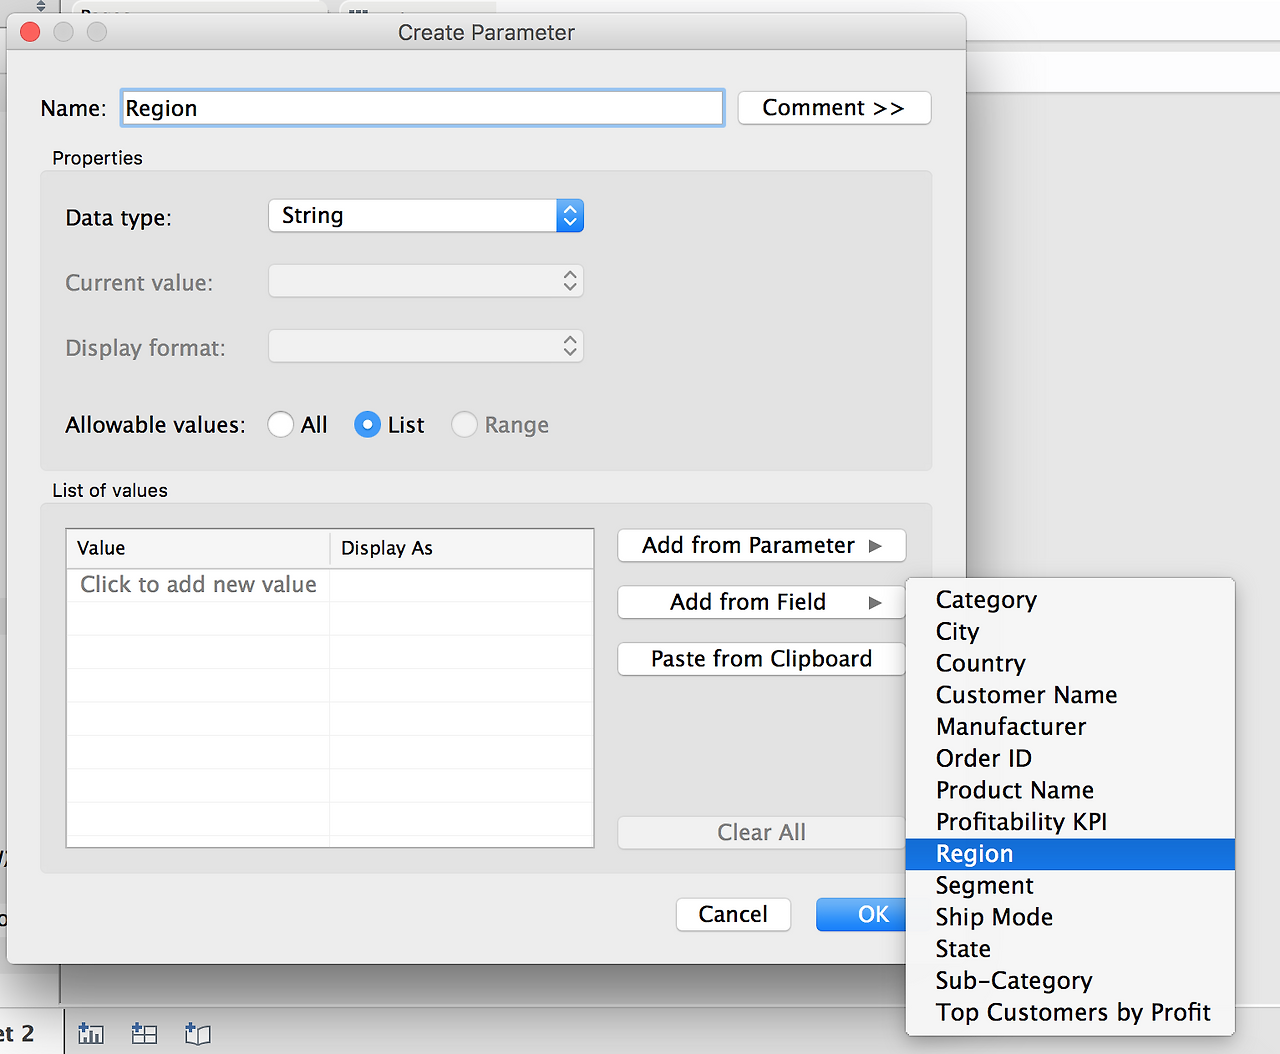Select Top Customers by Profit field
Viewport: 1280px width, 1054px height.
tap(1070, 1012)
